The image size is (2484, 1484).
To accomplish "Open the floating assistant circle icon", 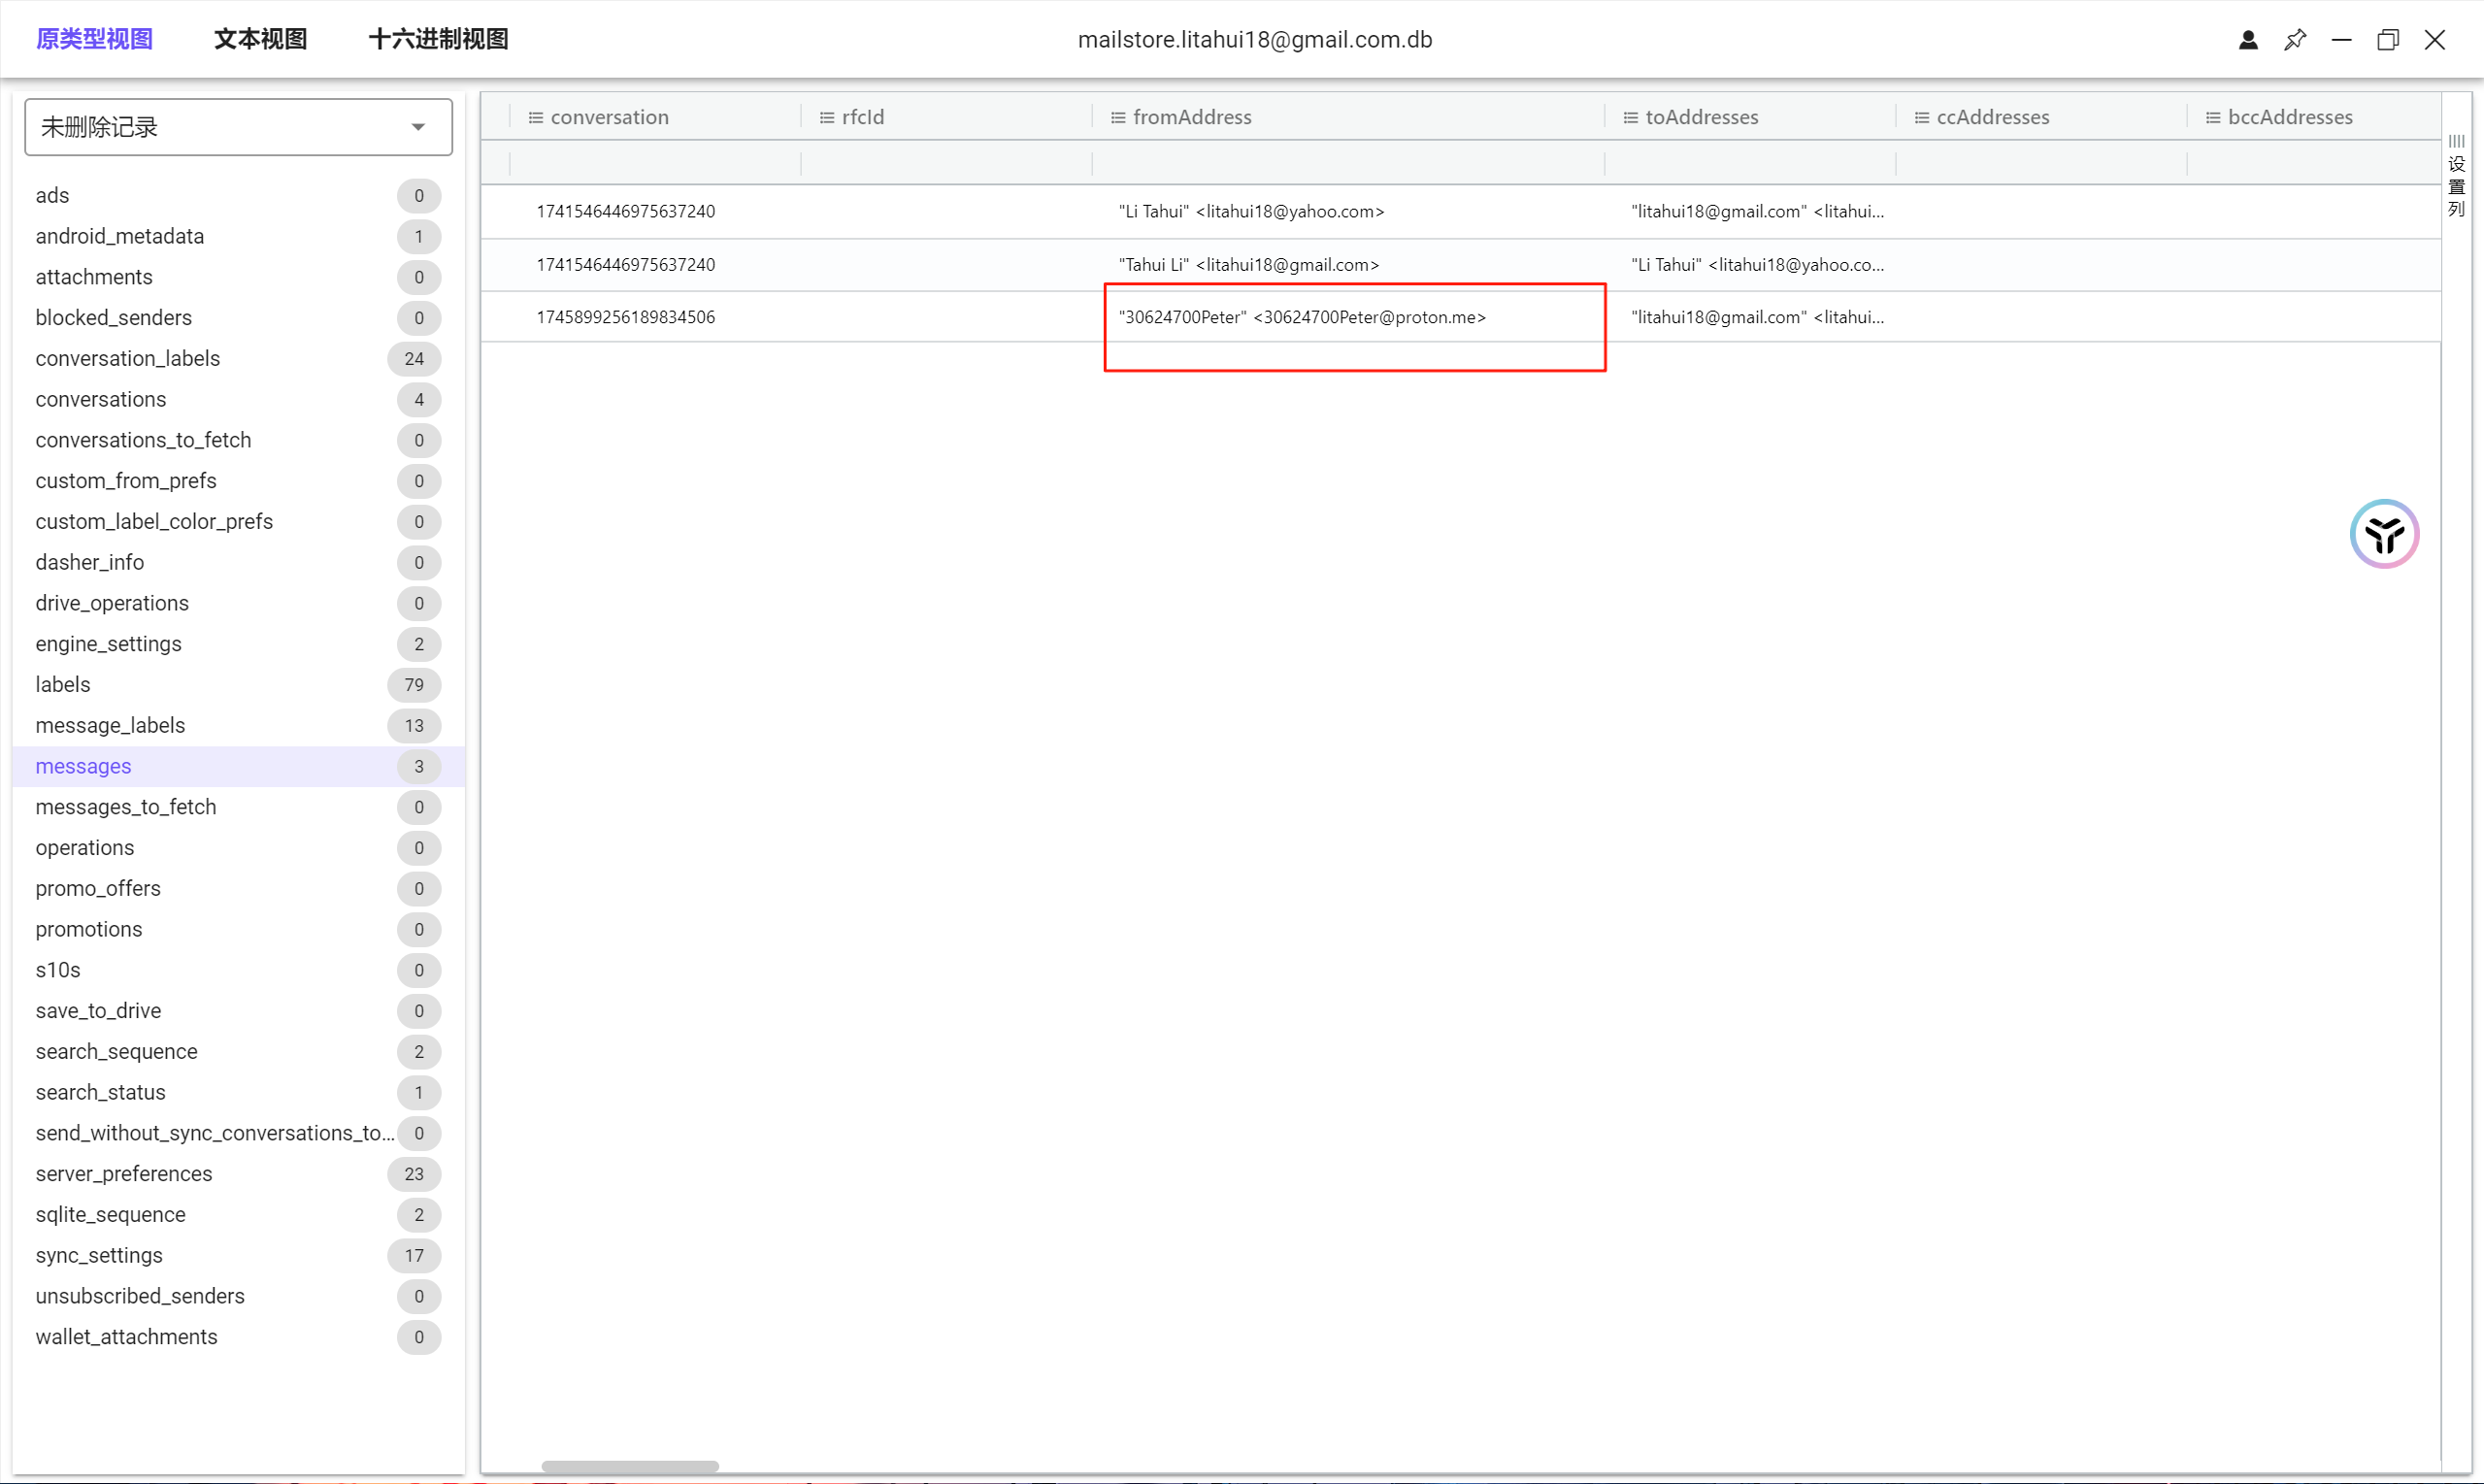I will (2383, 534).
